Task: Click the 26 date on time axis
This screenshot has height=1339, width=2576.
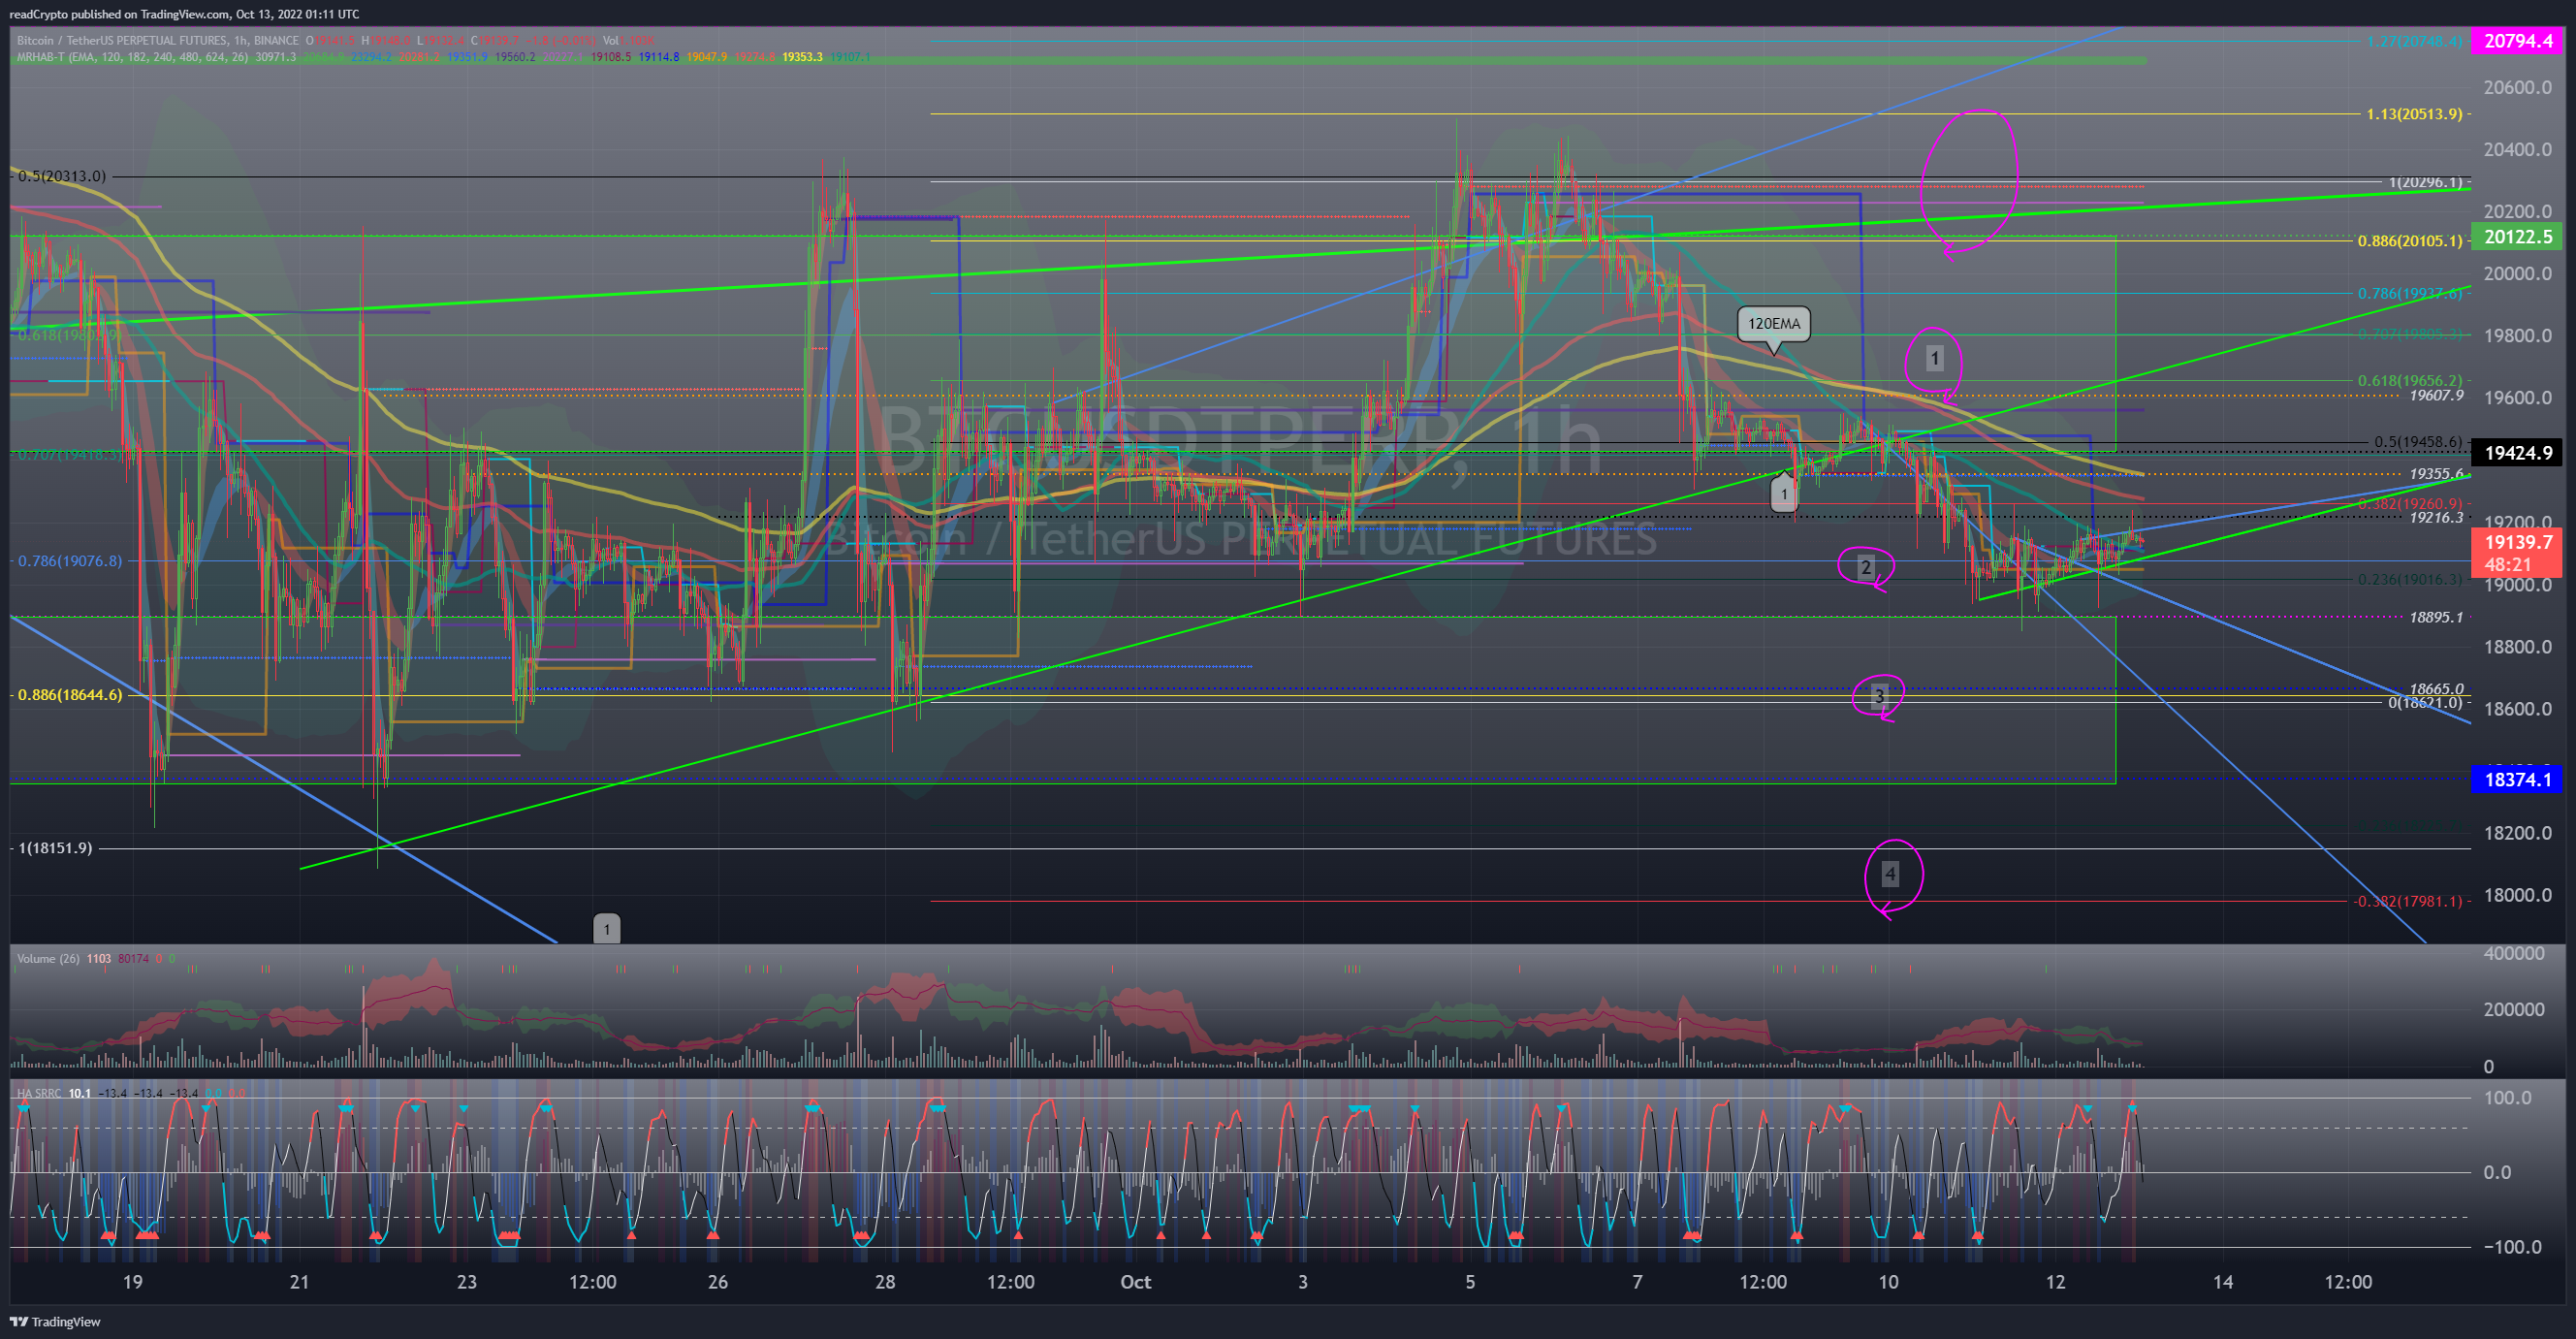Action: (x=717, y=1282)
